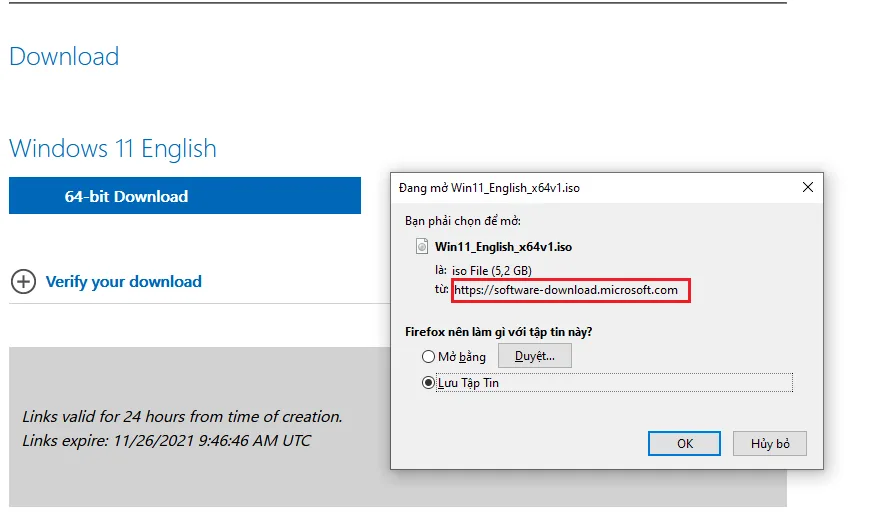Click the Download page heading

click(64, 56)
